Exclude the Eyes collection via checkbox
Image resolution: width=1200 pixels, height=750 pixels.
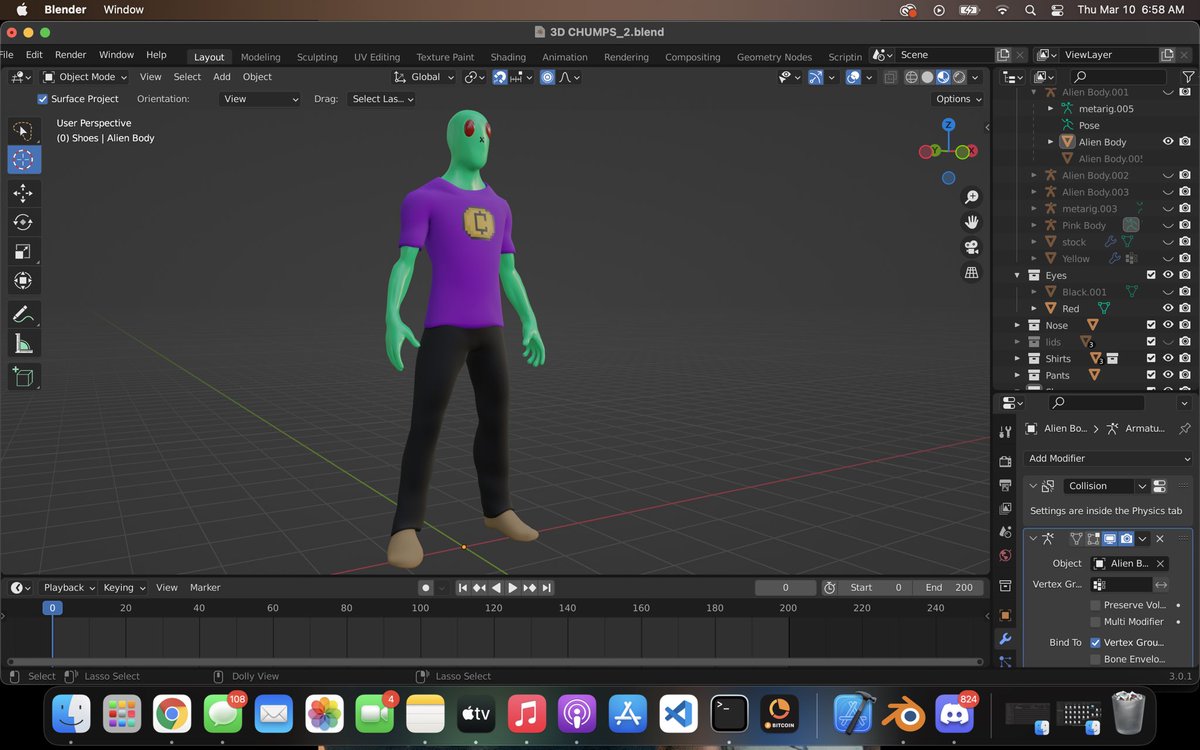(1151, 275)
